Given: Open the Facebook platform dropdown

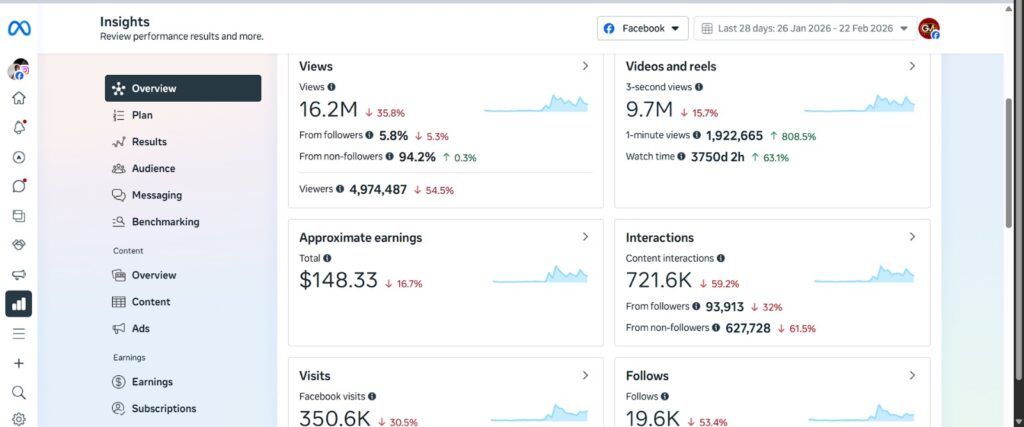Looking at the screenshot, I should coord(643,29).
